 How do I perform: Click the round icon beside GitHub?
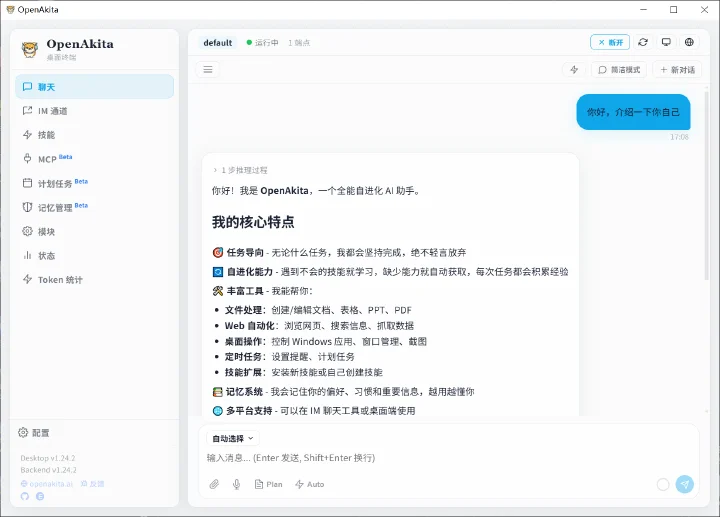[40, 496]
